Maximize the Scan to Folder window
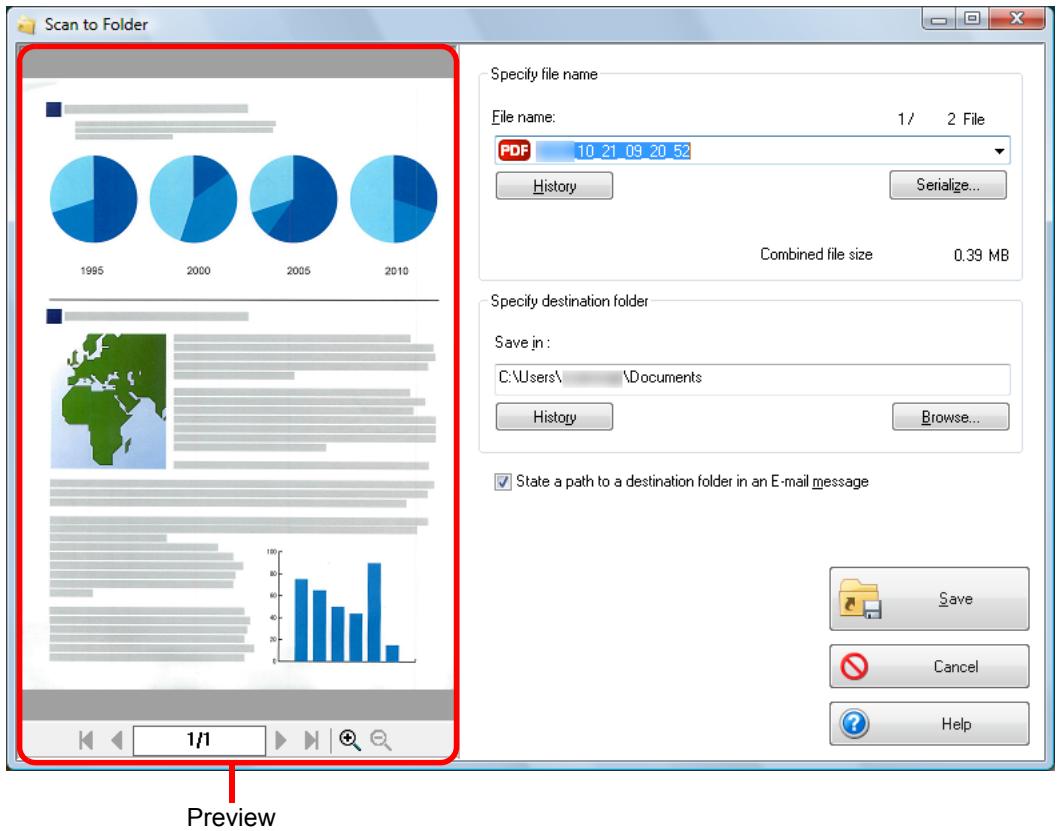Viewport: 1059px width, 831px height. coord(971,19)
